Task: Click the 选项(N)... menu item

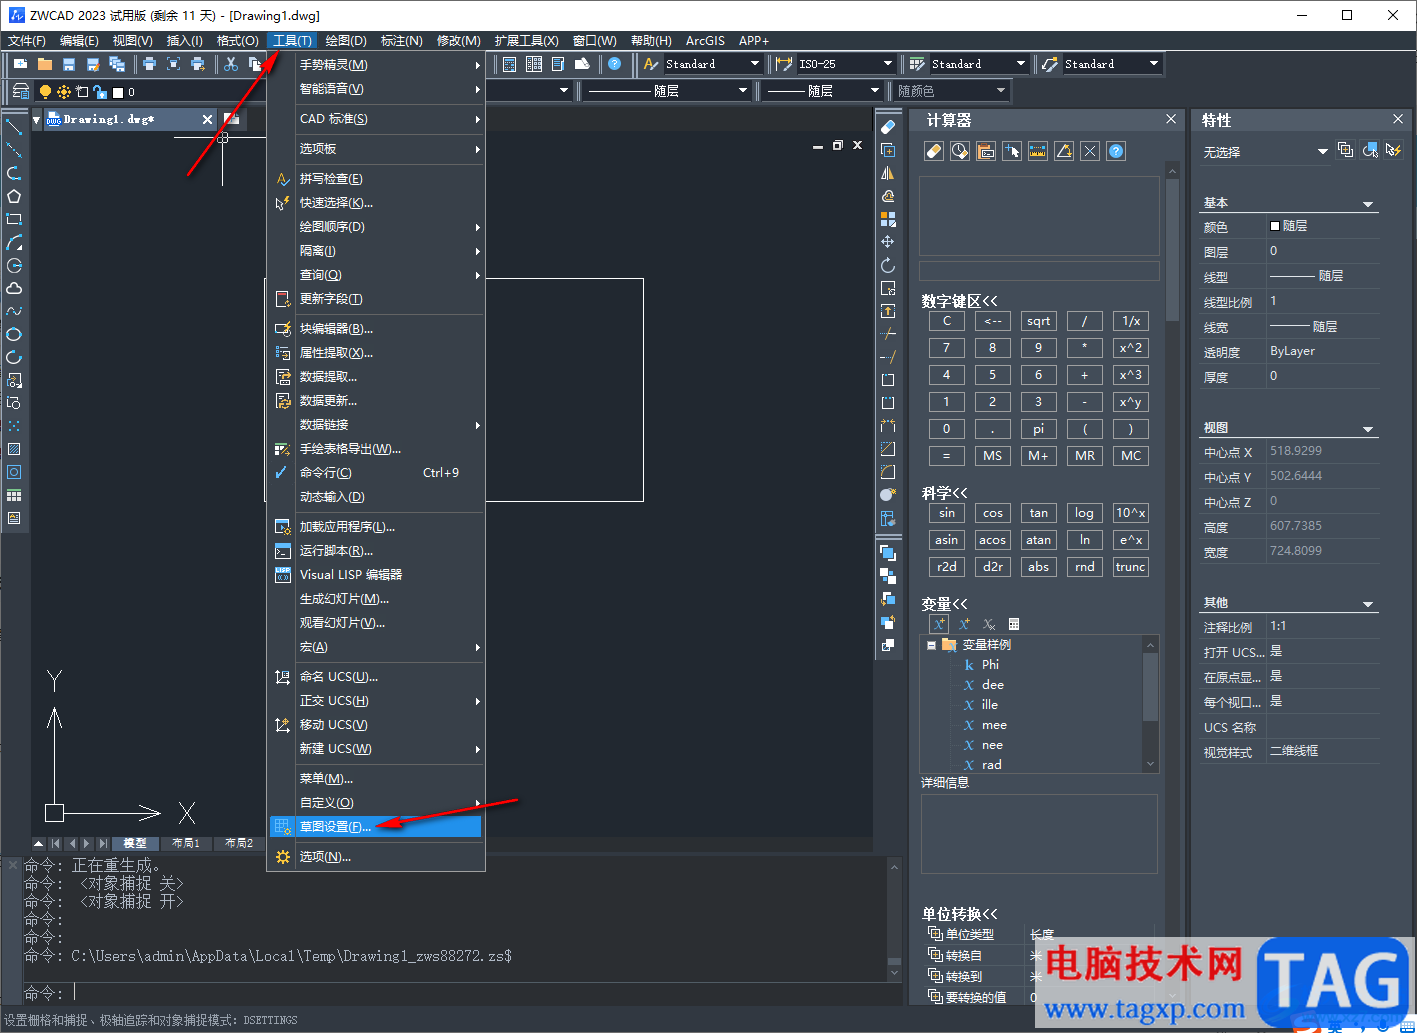Action: pyautogui.click(x=376, y=857)
